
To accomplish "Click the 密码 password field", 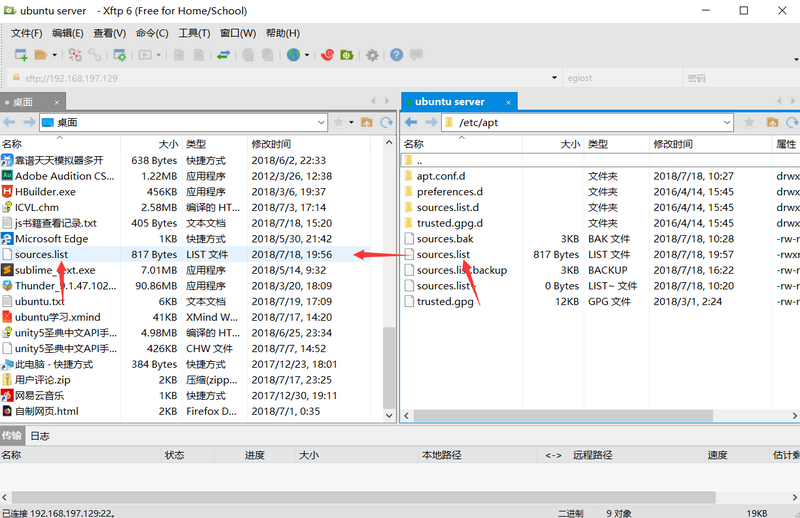I will (741, 78).
